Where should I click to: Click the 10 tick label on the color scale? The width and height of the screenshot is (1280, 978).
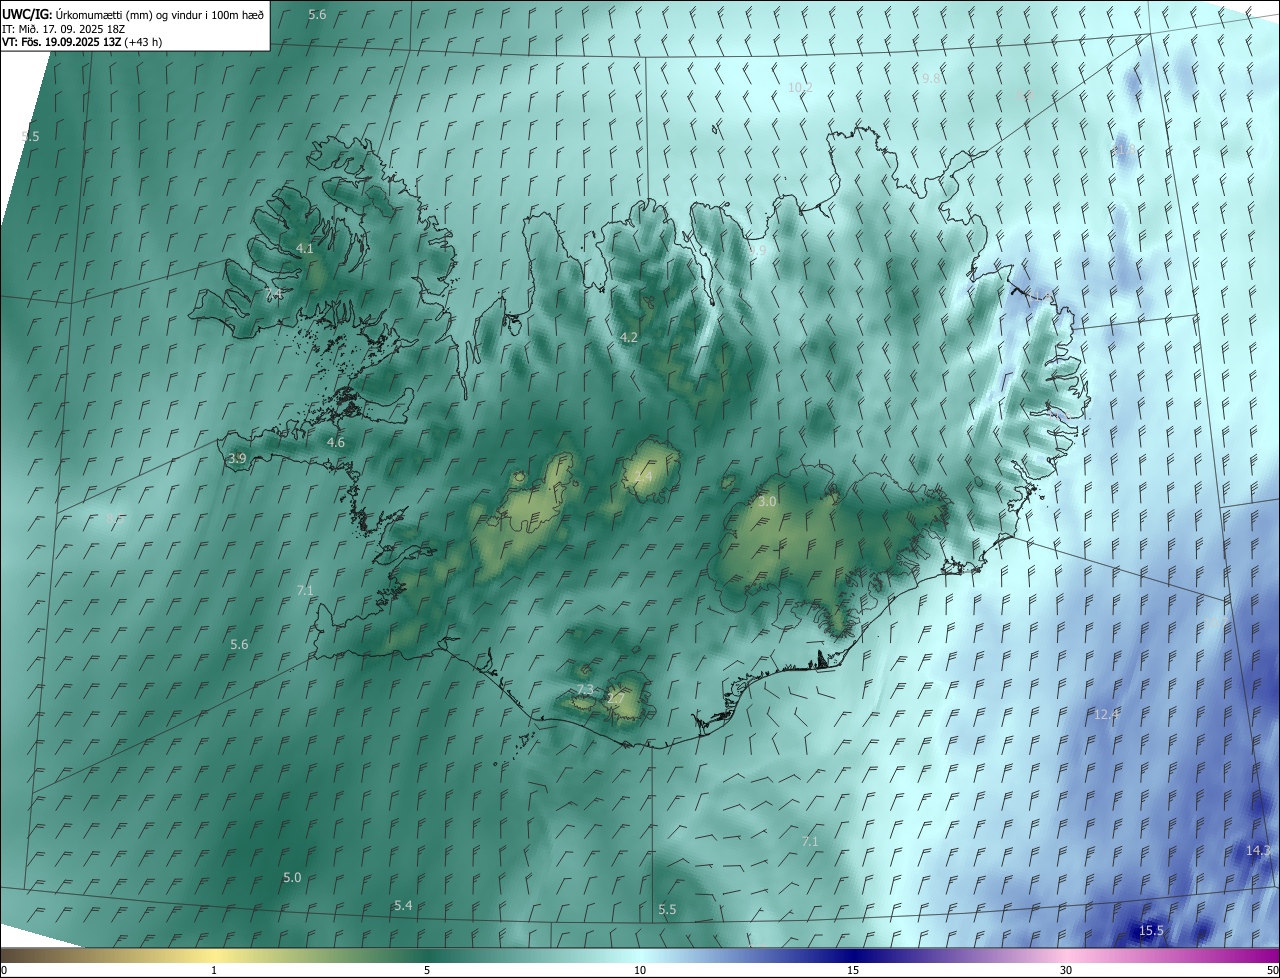(640, 970)
